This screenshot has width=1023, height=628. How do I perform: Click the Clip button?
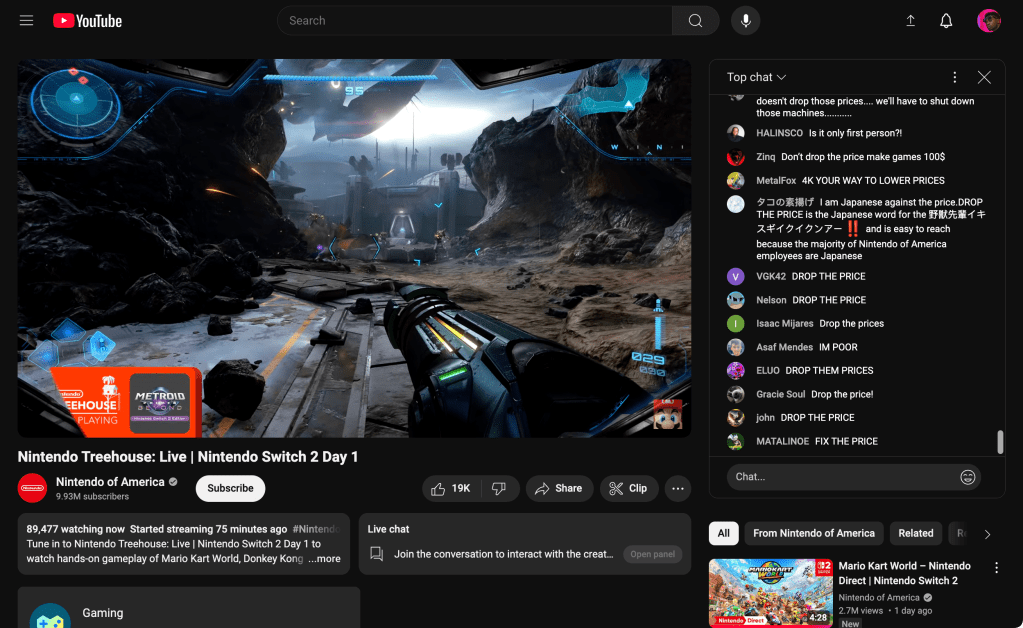[628, 488]
